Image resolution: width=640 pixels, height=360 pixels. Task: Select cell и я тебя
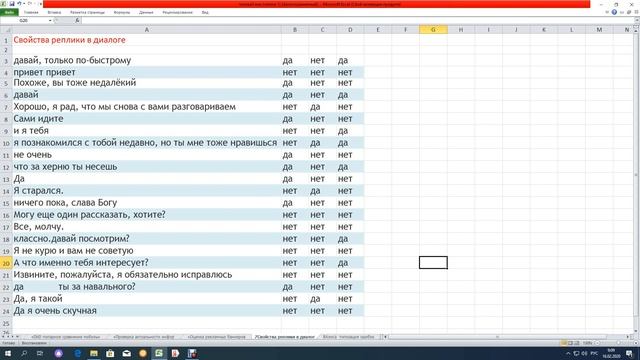[x=147, y=131]
